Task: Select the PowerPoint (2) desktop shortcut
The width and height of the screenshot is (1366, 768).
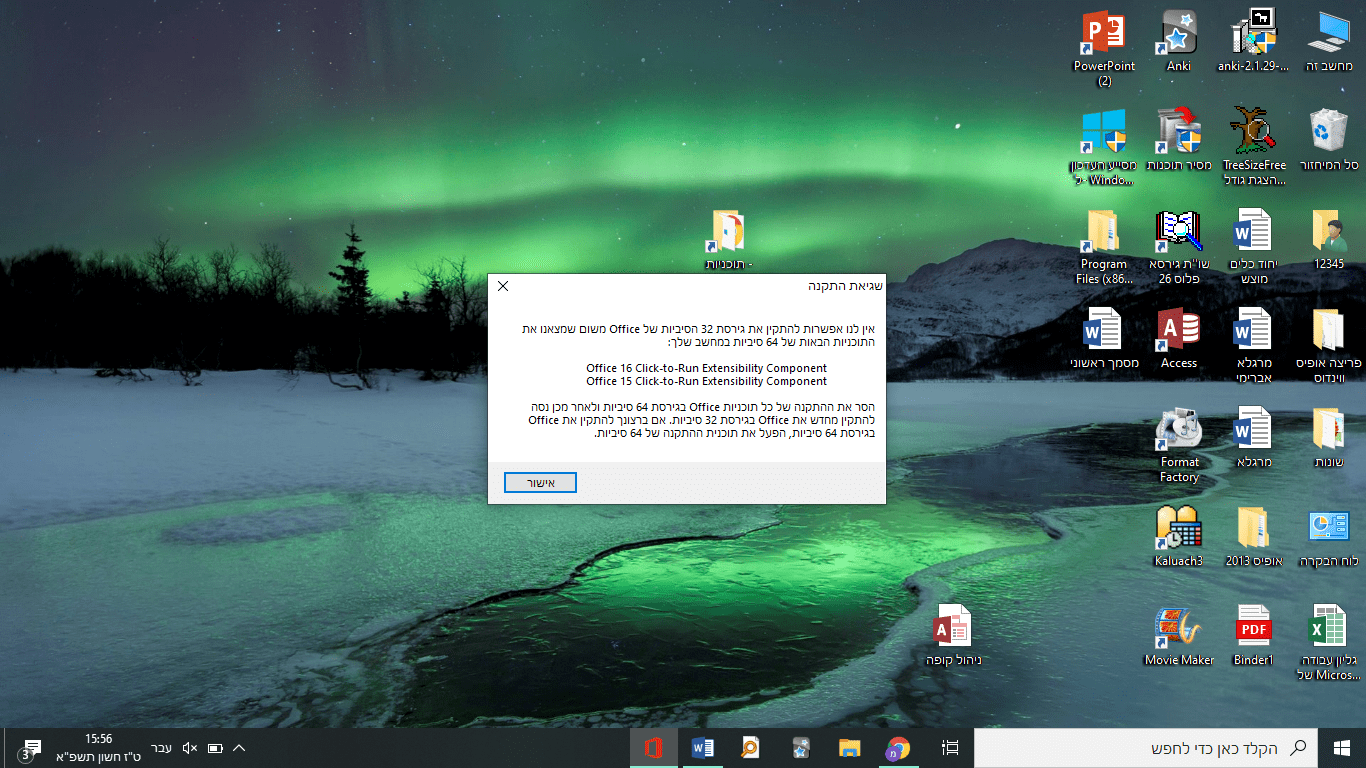Action: [1104, 48]
